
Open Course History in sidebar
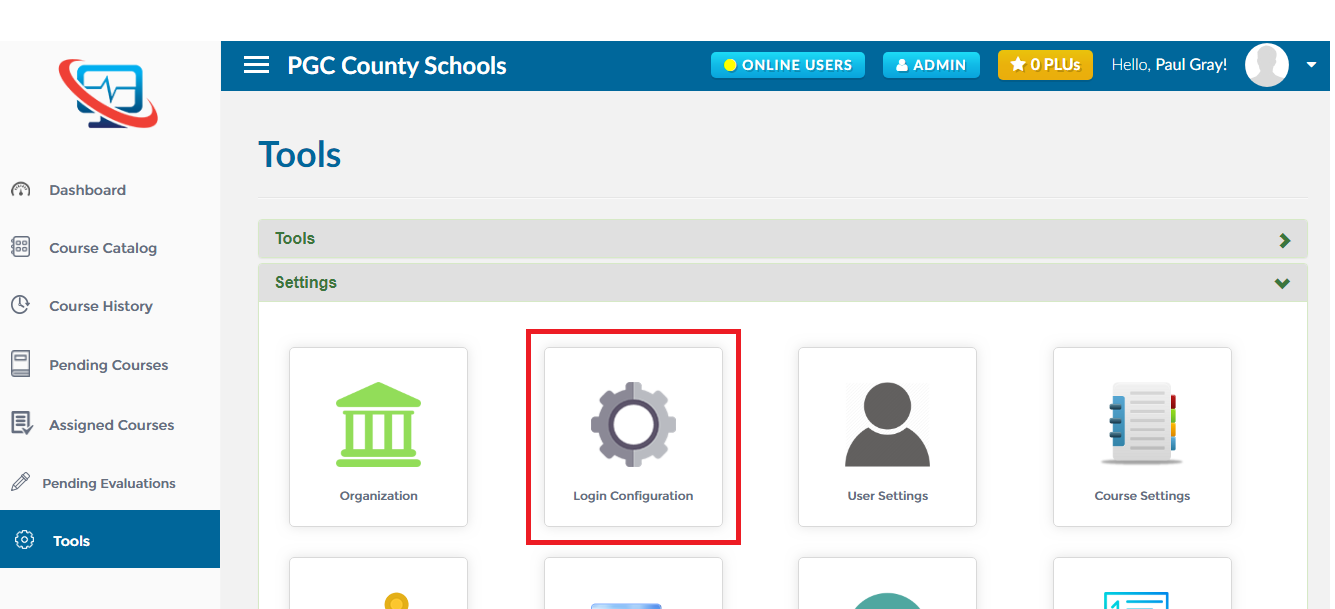[x=100, y=306]
